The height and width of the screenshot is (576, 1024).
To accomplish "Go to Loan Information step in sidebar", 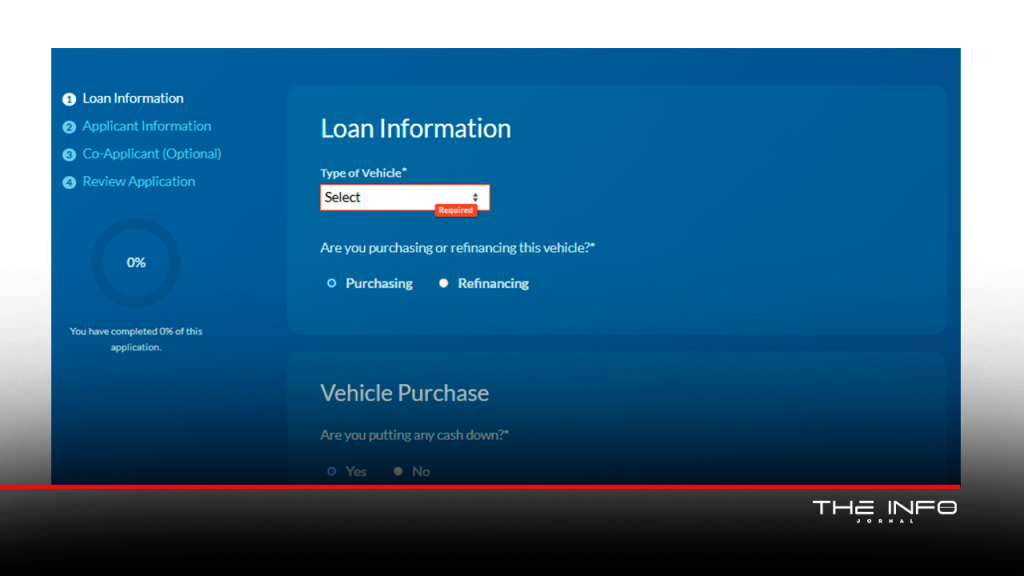I will coord(133,99).
